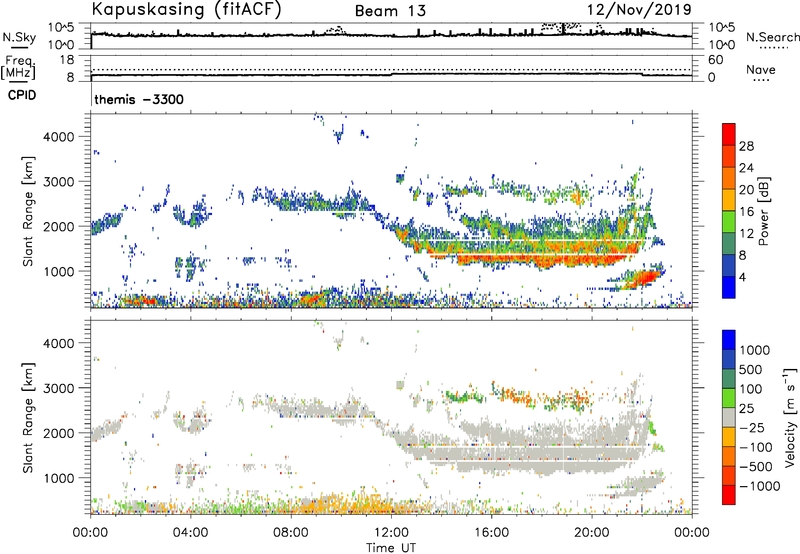
Task: Click the "28" tick on the power scale
Action: (x=746, y=146)
